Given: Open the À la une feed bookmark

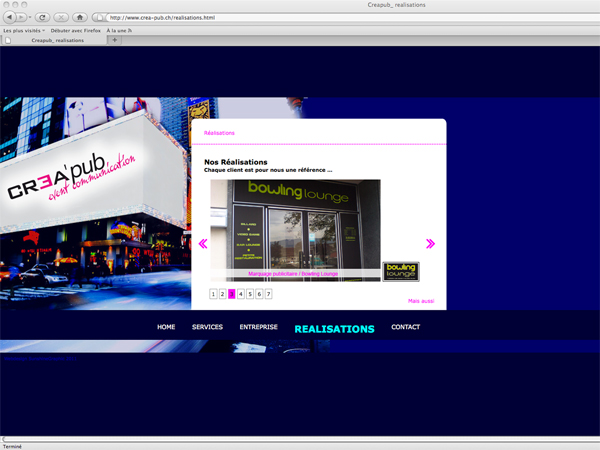Looking at the screenshot, I should pos(119,31).
